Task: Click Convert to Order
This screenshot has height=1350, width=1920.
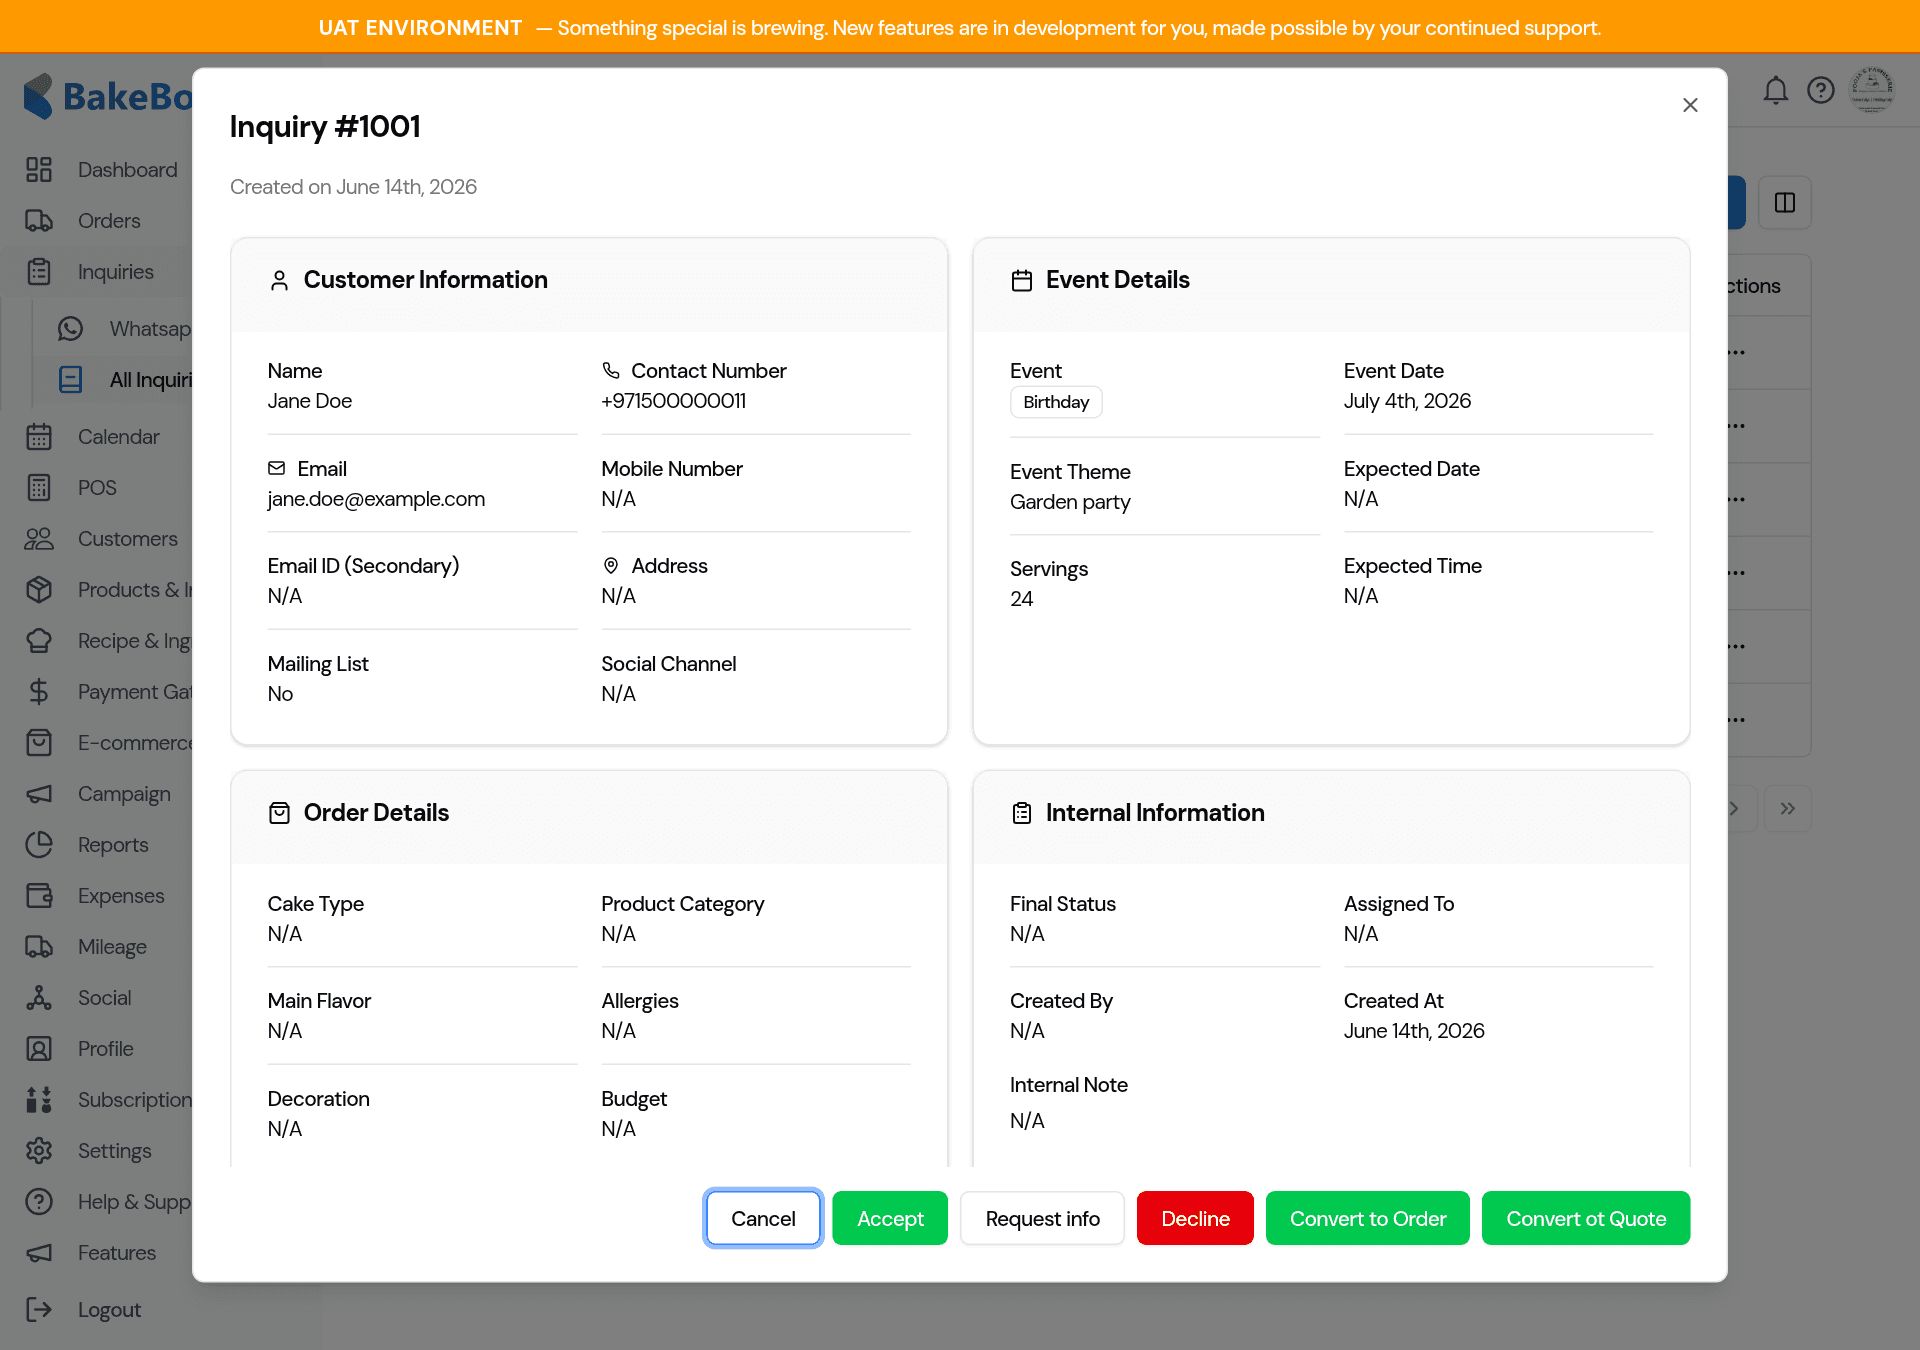Action: [1368, 1218]
